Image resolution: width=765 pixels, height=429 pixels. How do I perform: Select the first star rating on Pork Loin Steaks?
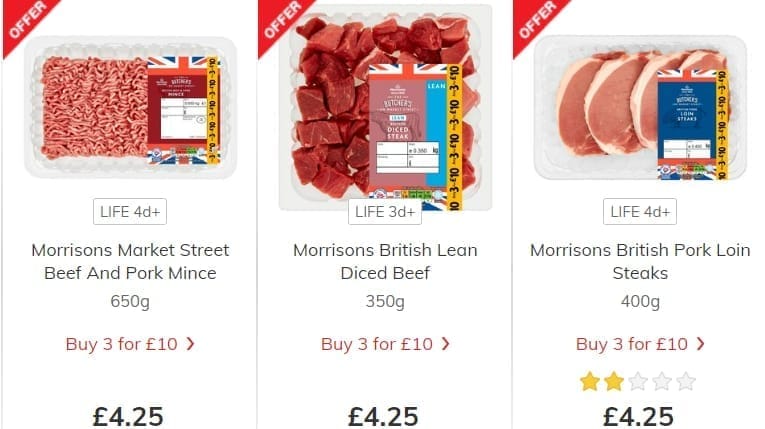tap(590, 382)
